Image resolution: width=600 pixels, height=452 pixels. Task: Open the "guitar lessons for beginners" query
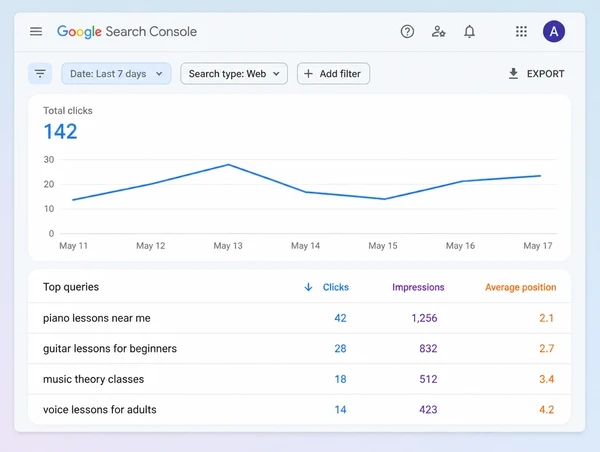110,349
